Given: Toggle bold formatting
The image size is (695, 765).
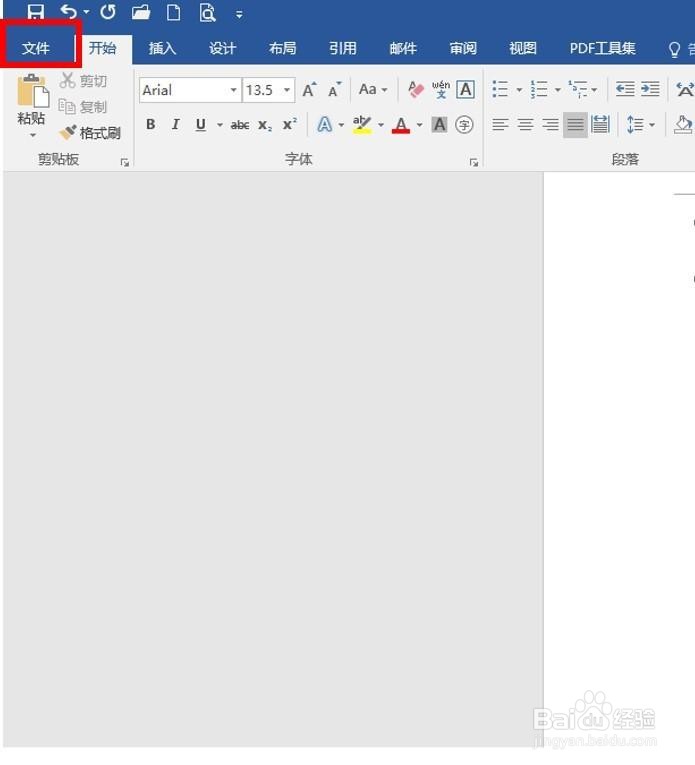Looking at the screenshot, I should click(151, 124).
